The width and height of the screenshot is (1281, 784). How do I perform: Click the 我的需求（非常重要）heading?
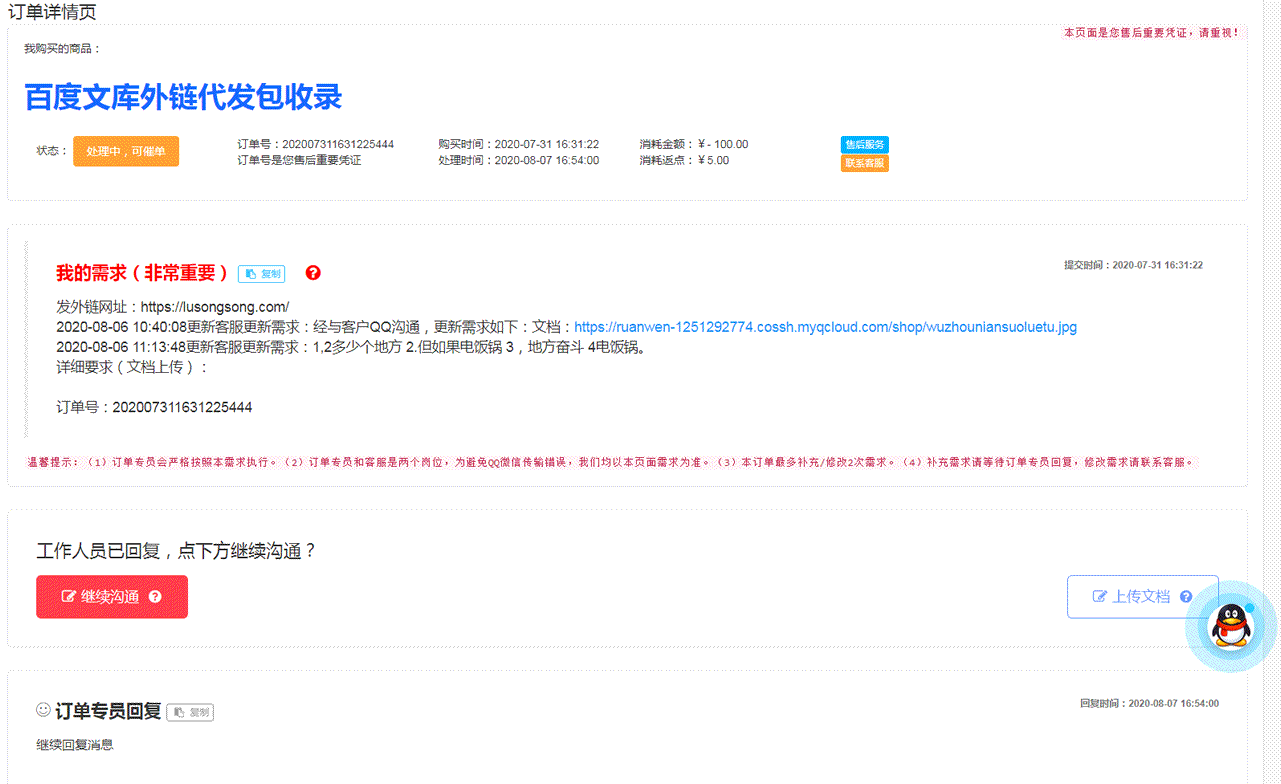point(142,273)
